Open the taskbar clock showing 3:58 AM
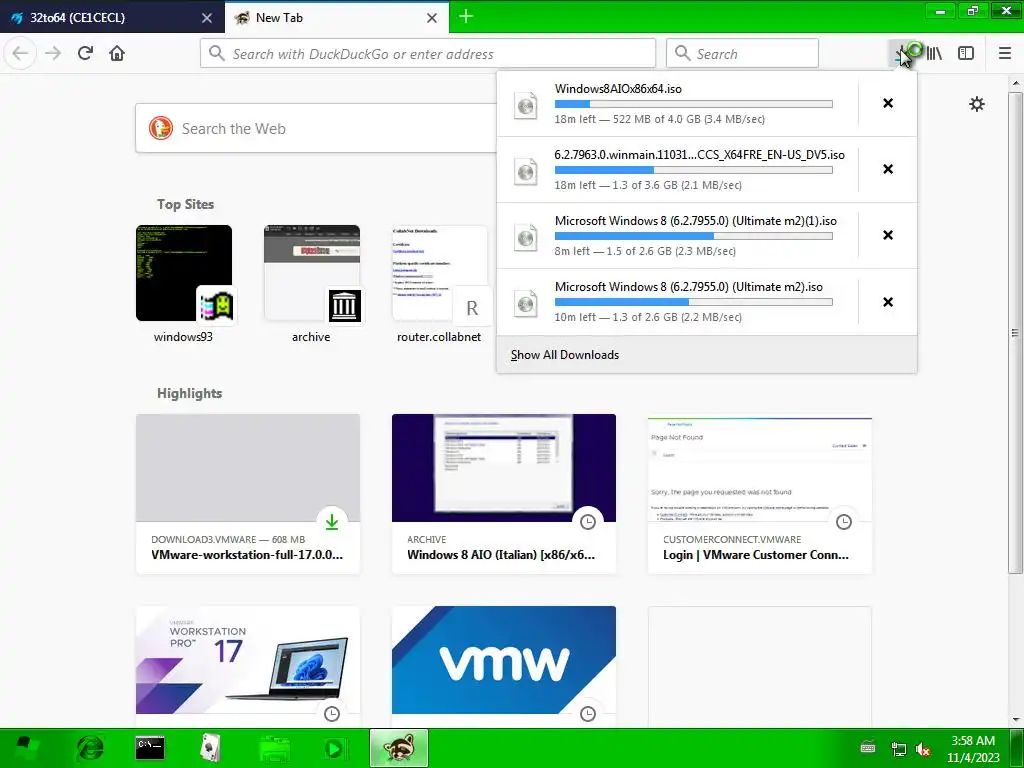Screen dimensions: 1024x768 [973, 749]
